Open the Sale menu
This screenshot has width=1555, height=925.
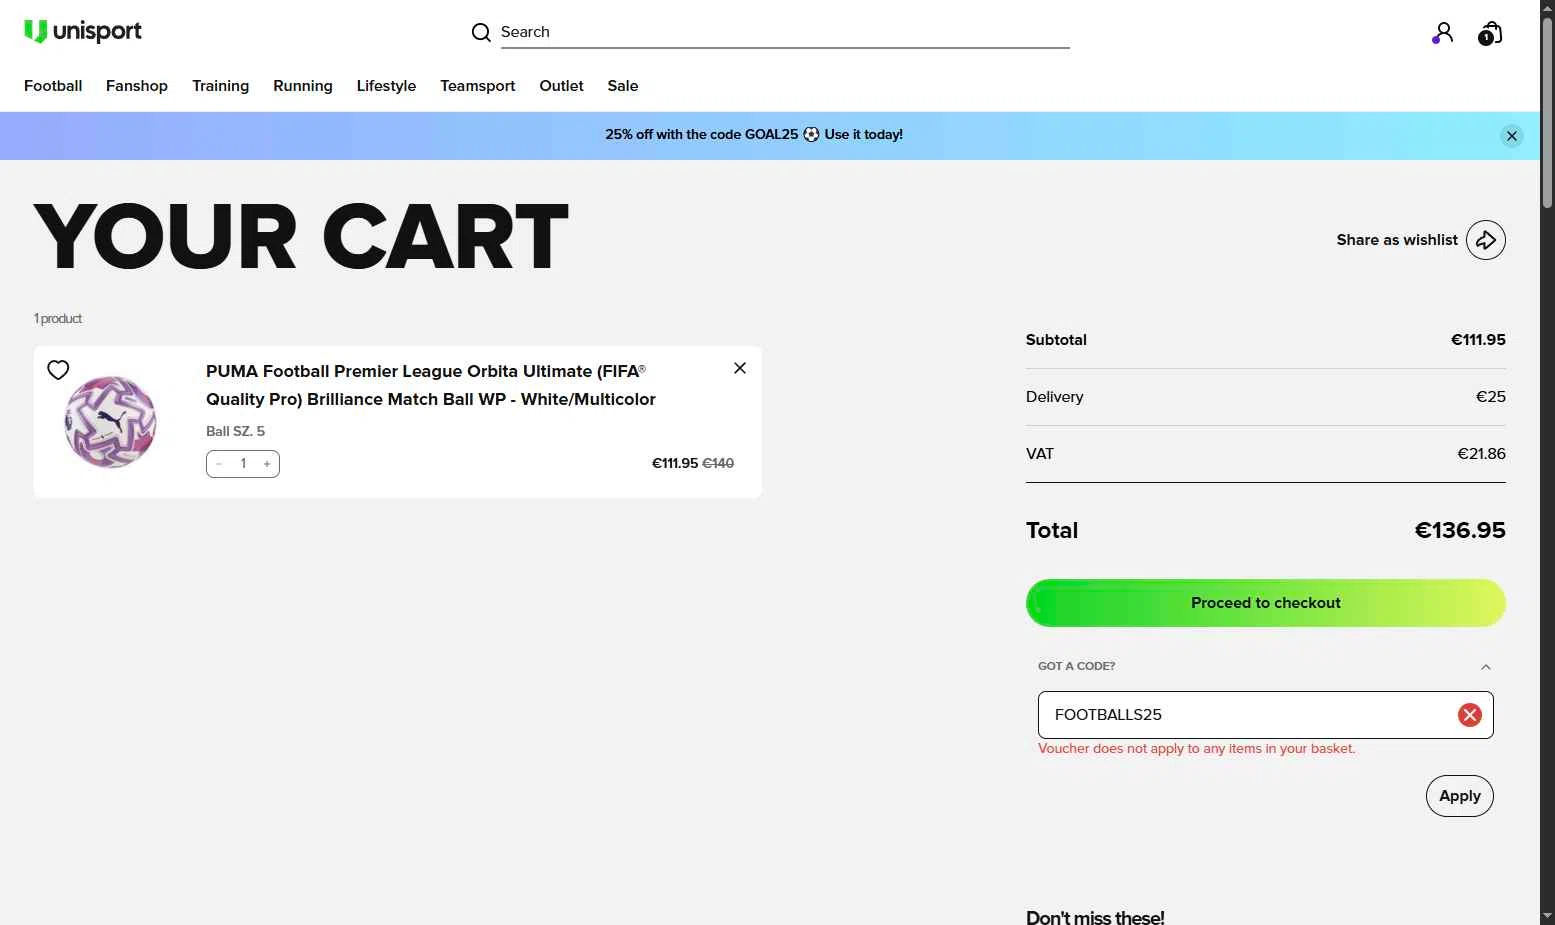coord(623,86)
